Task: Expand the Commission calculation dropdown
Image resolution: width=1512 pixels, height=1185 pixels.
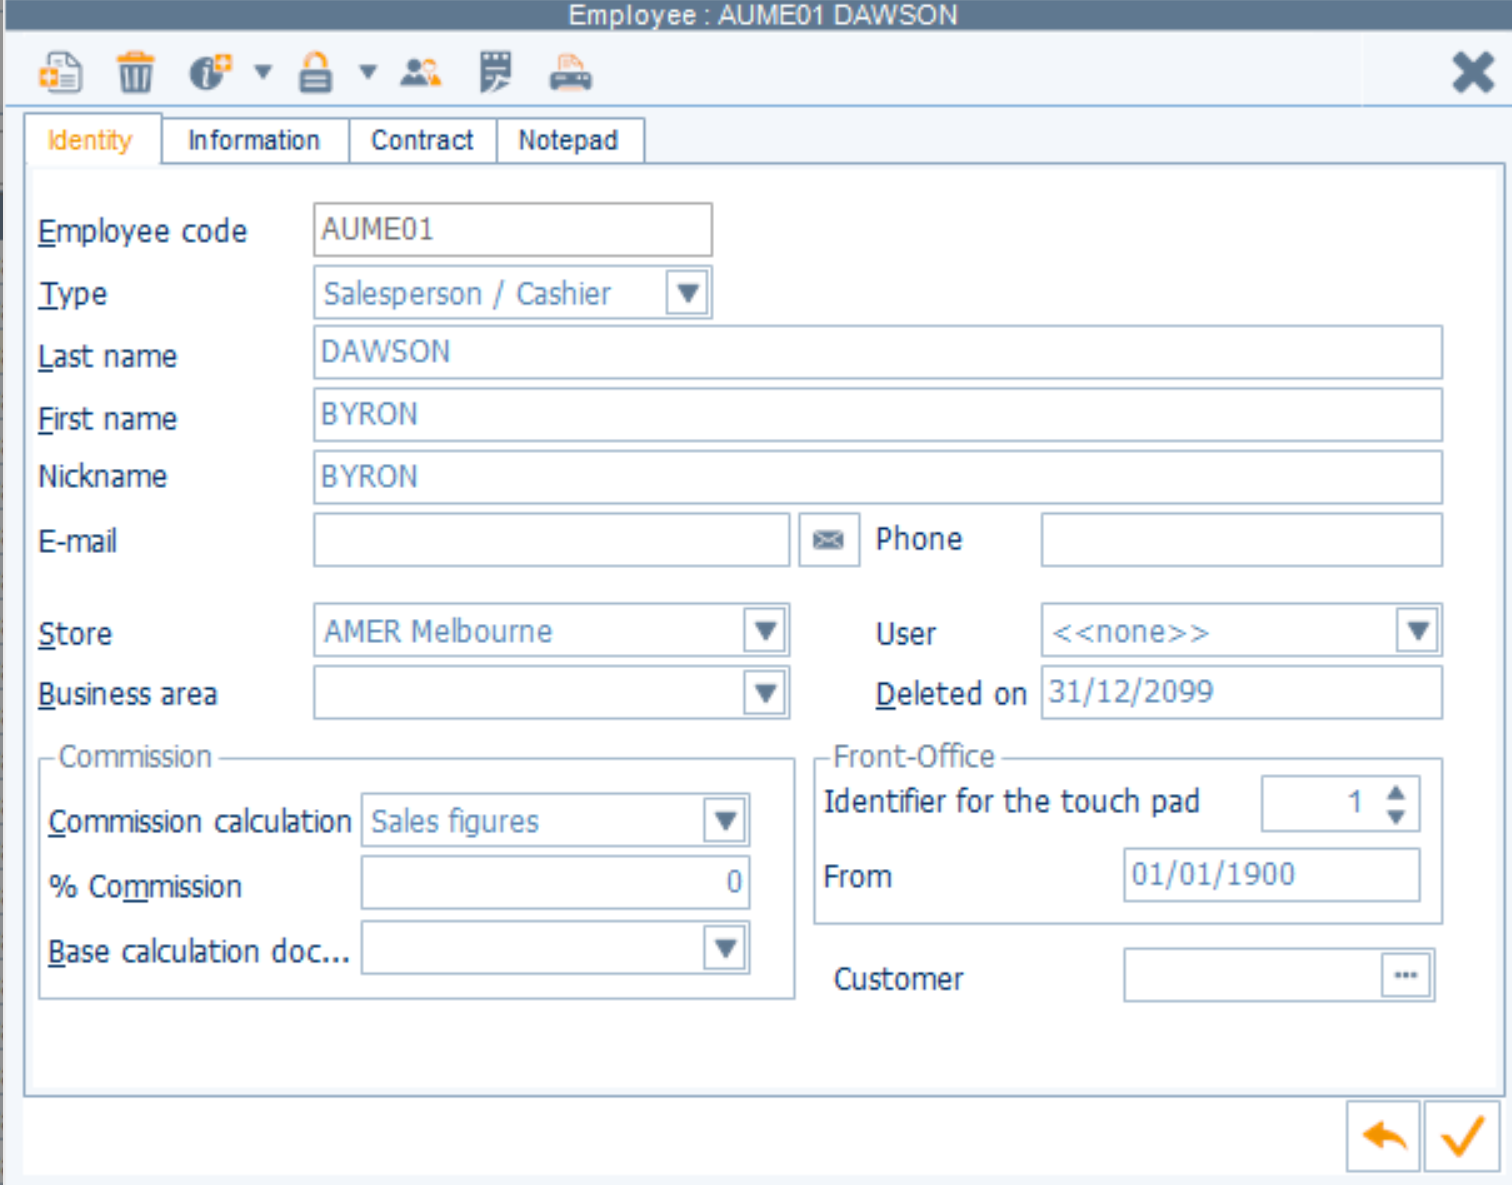Action: pyautogui.click(x=724, y=820)
